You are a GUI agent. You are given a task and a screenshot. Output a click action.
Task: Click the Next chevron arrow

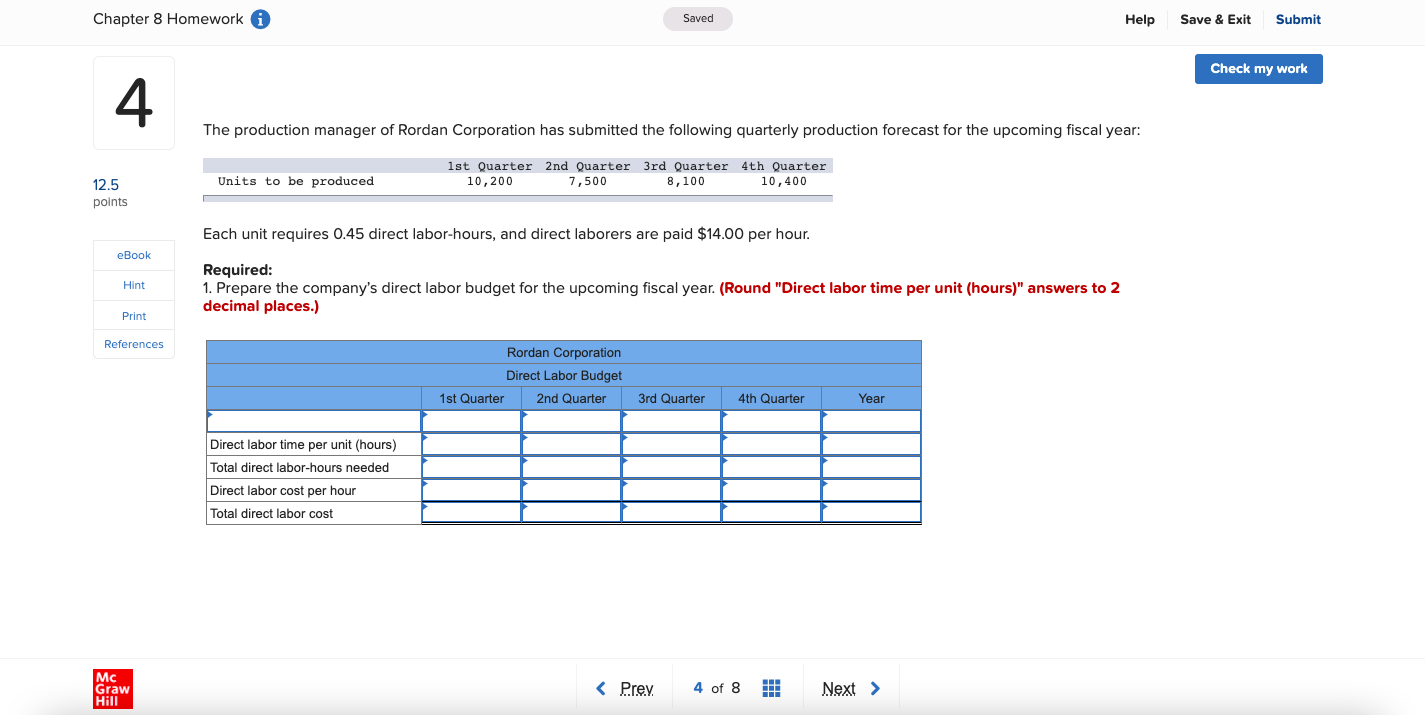(x=875, y=688)
